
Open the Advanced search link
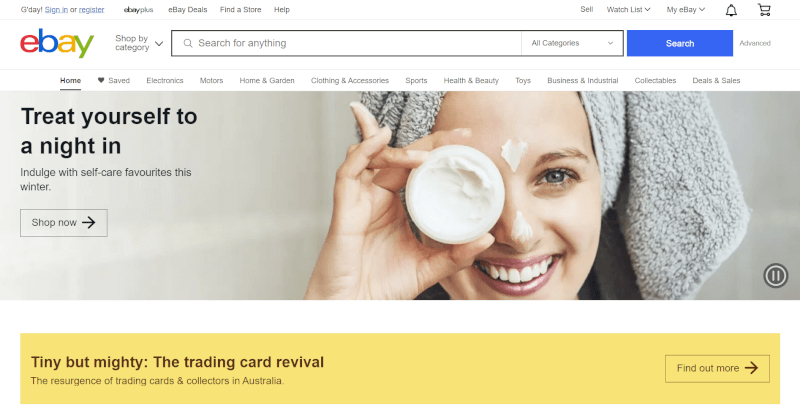(755, 43)
